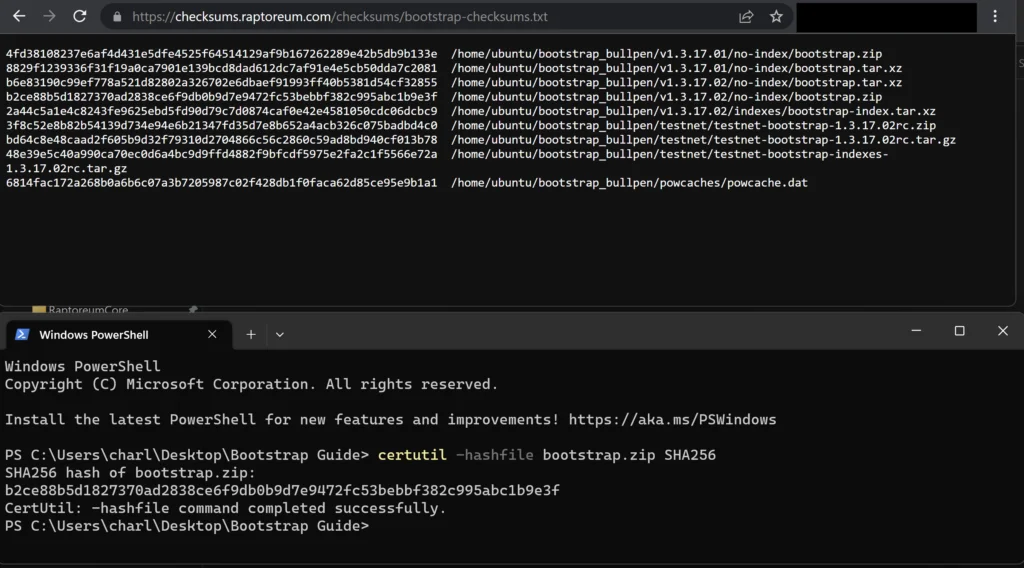Reload the checksums page
Image resolution: width=1024 pixels, height=568 pixels.
tap(80, 16)
